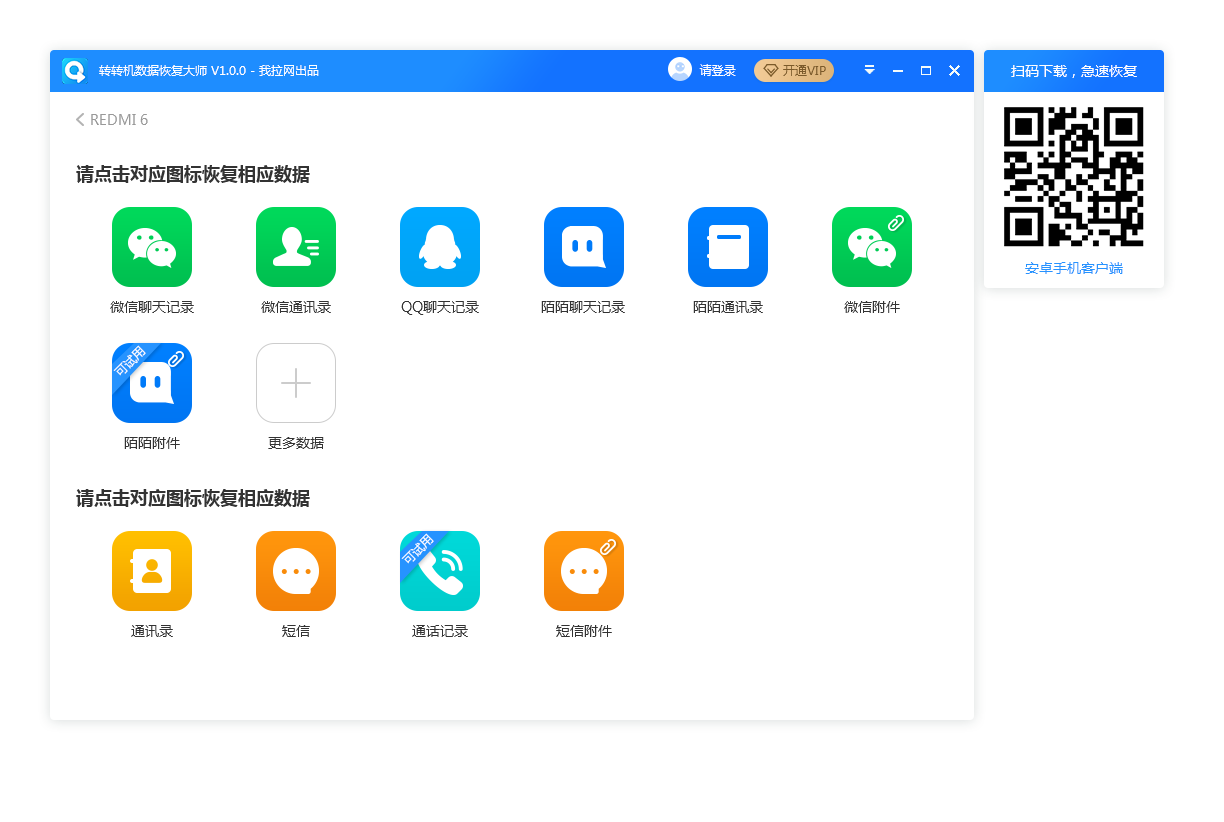
Task: Open the QQ chat records icon
Action: click(x=440, y=247)
